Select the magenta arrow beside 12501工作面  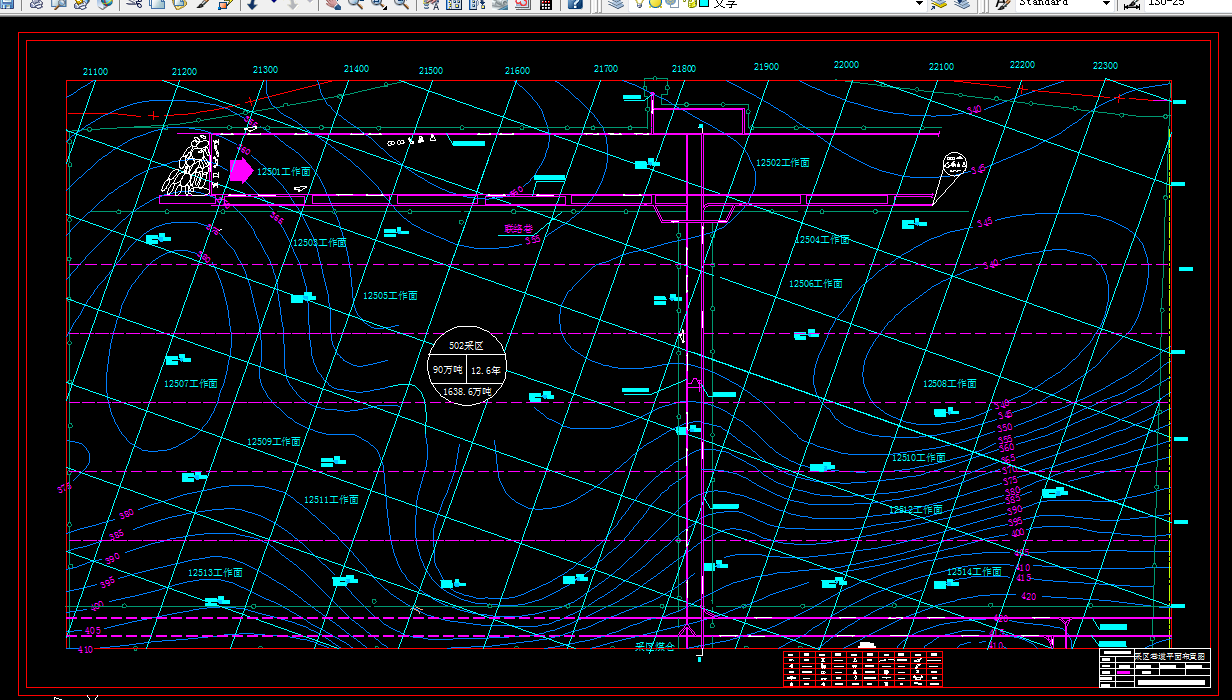tap(241, 170)
